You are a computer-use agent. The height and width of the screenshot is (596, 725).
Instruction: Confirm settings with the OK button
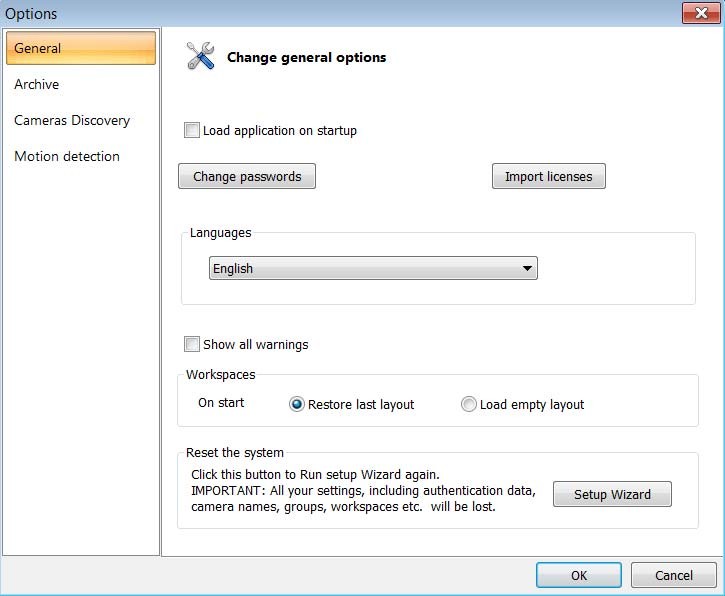579,575
